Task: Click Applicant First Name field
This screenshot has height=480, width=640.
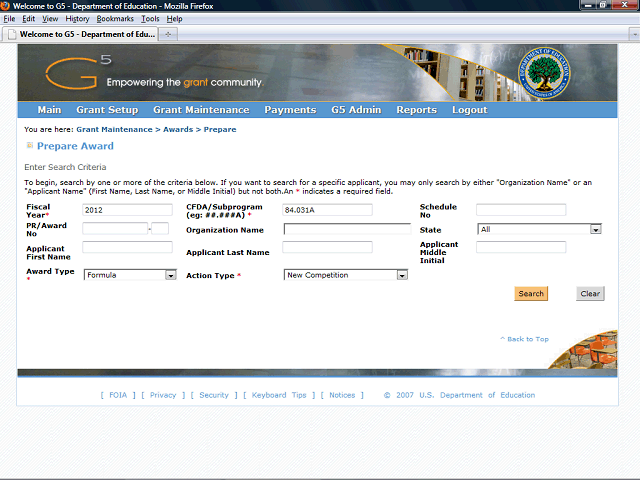Action: click(x=127, y=247)
